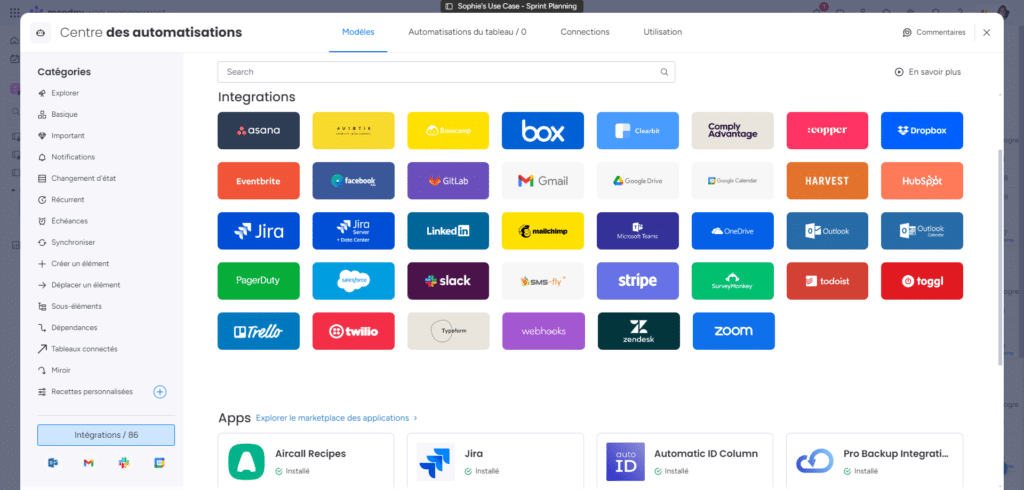Open the PagerDuty integration tile
Image resolution: width=1024 pixels, height=490 pixels.
point(259,281)
